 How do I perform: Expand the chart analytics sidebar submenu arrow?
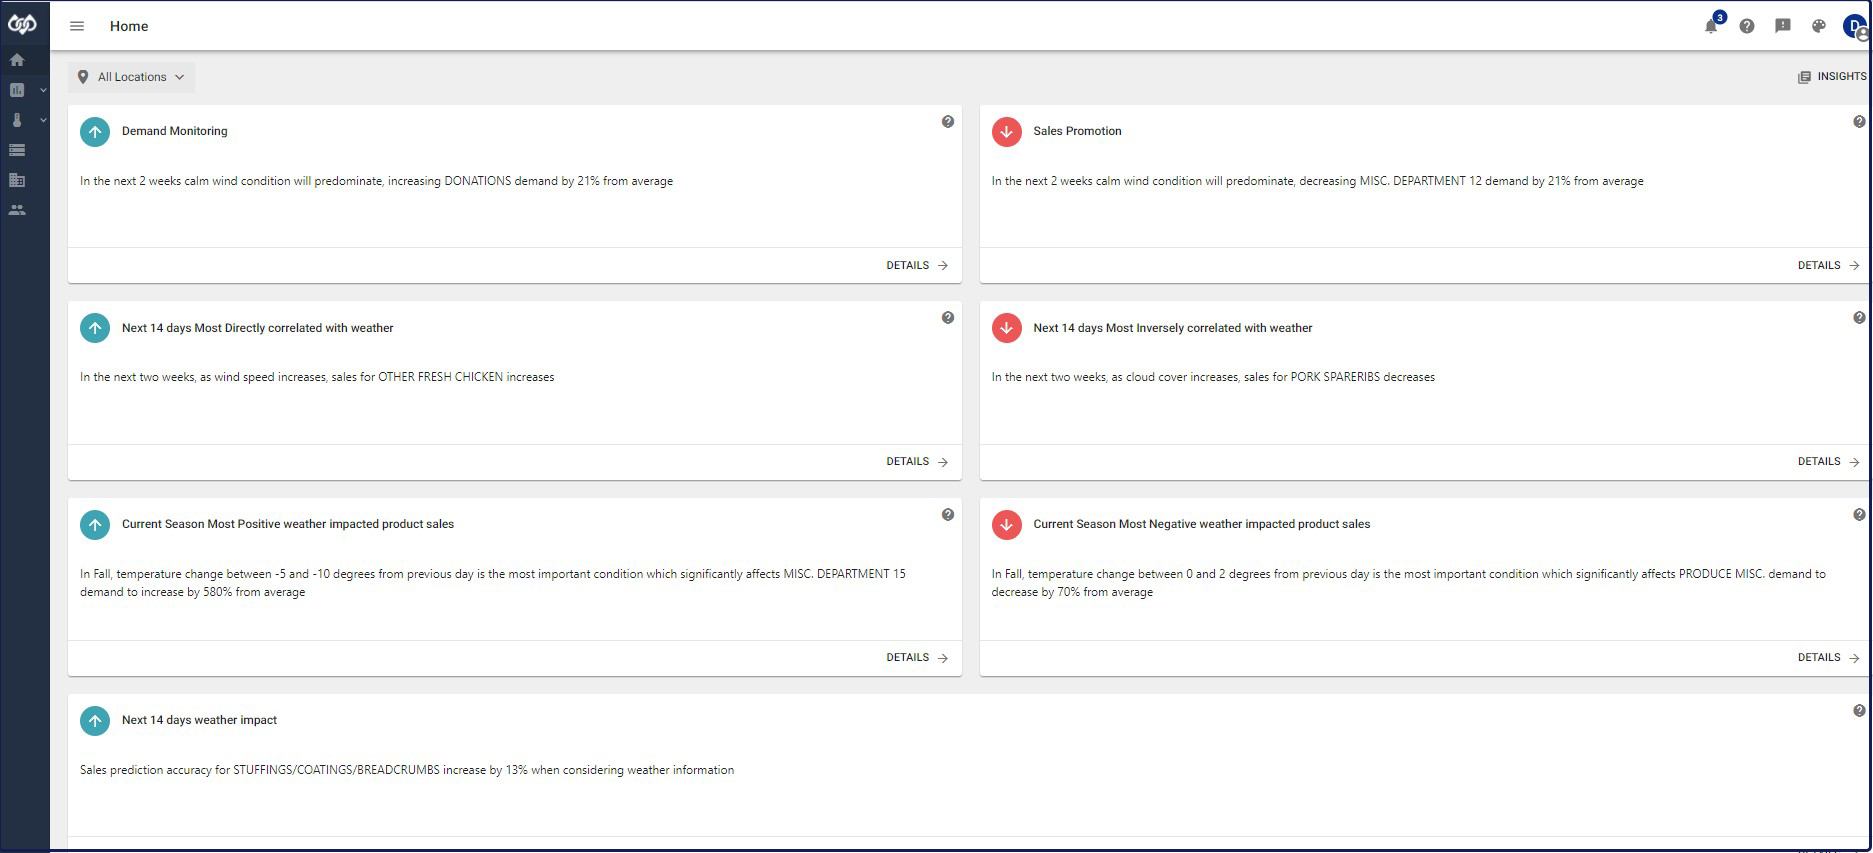(x=43, y=90)
